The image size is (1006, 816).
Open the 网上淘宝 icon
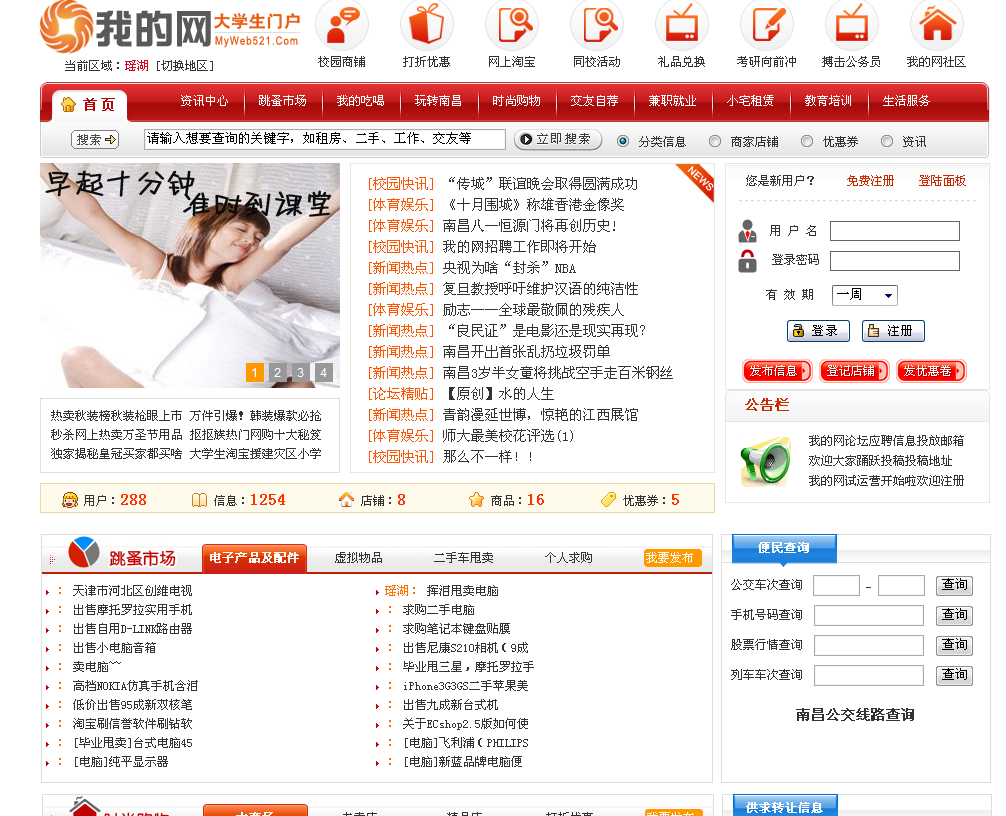point(512,26)
